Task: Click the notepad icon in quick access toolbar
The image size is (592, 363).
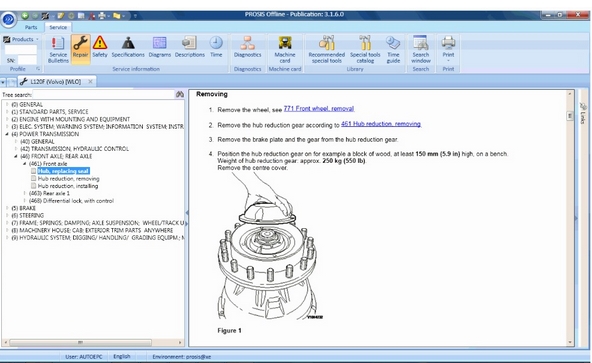Action: (60, 16)
